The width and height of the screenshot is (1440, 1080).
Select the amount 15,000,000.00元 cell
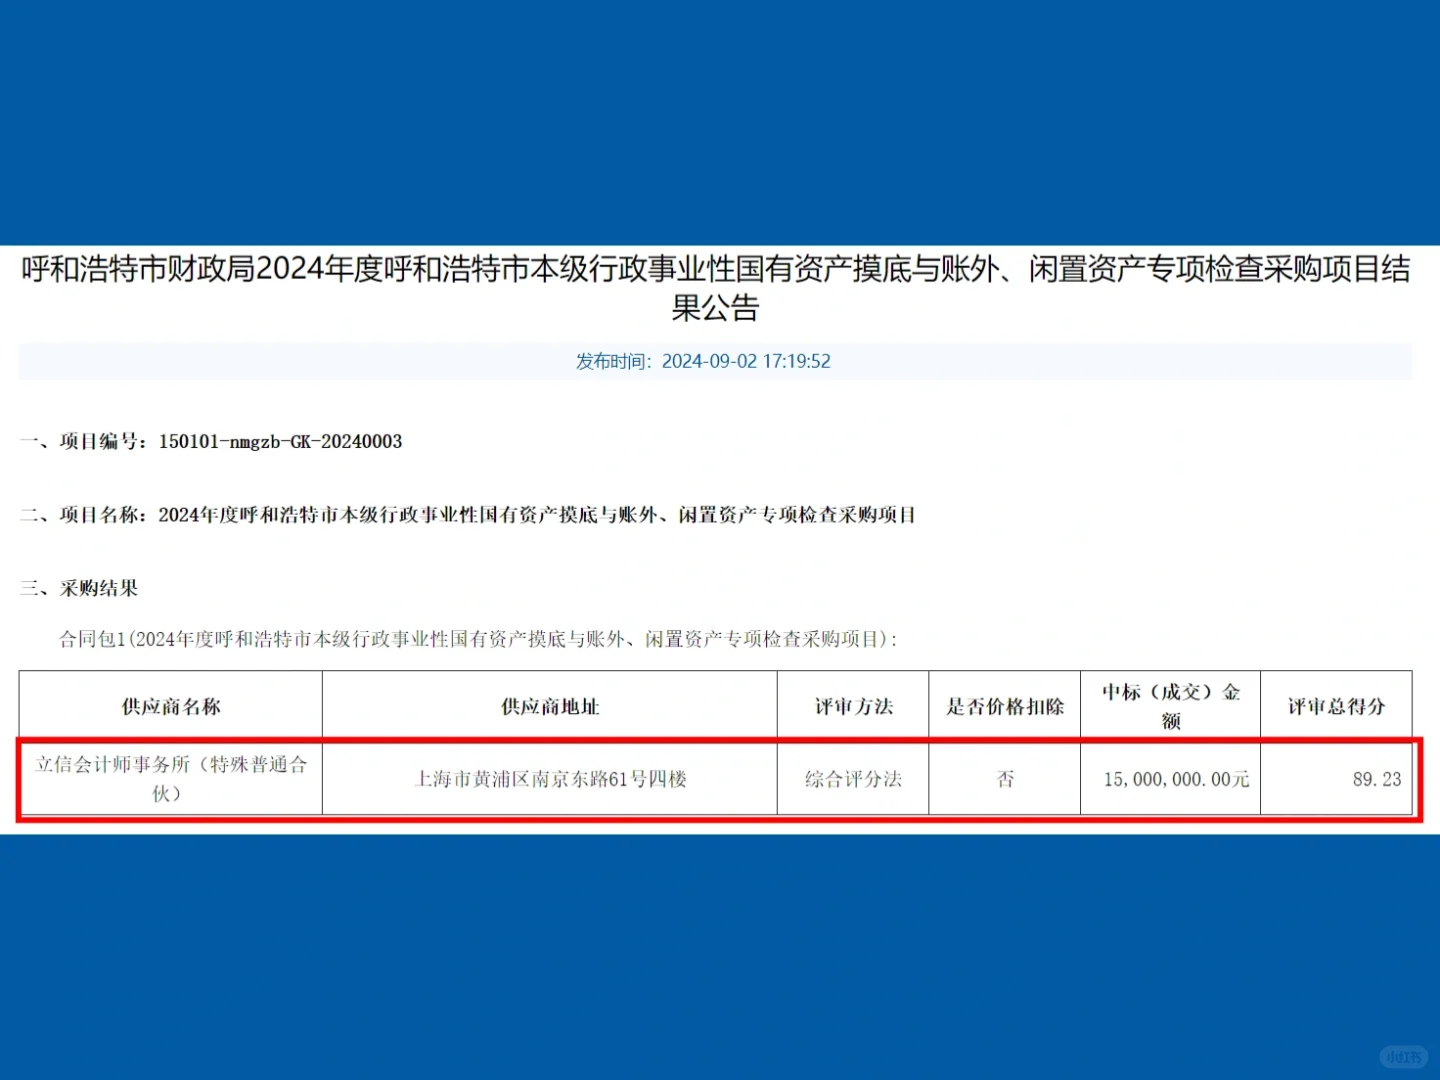click(x=1171, y=778)
